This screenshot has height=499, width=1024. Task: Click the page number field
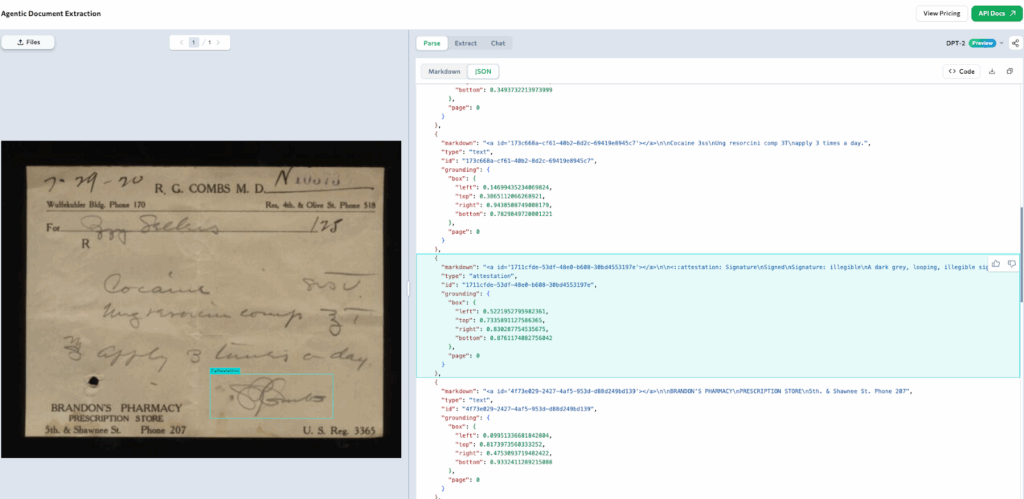coord(196,43)
